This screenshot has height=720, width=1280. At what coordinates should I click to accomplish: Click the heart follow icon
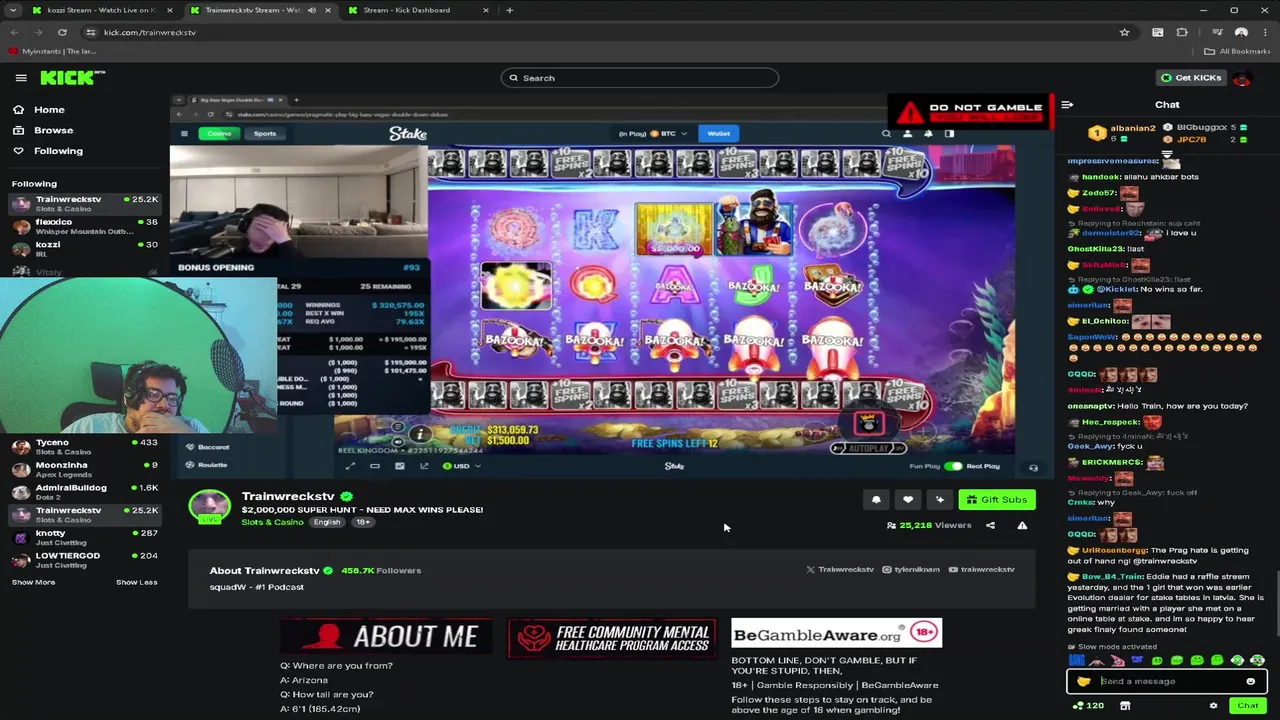(908, 500)
